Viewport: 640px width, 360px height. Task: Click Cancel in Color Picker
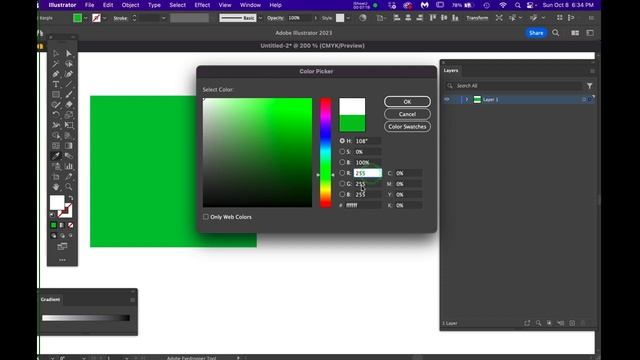click(x=407, y=114)
